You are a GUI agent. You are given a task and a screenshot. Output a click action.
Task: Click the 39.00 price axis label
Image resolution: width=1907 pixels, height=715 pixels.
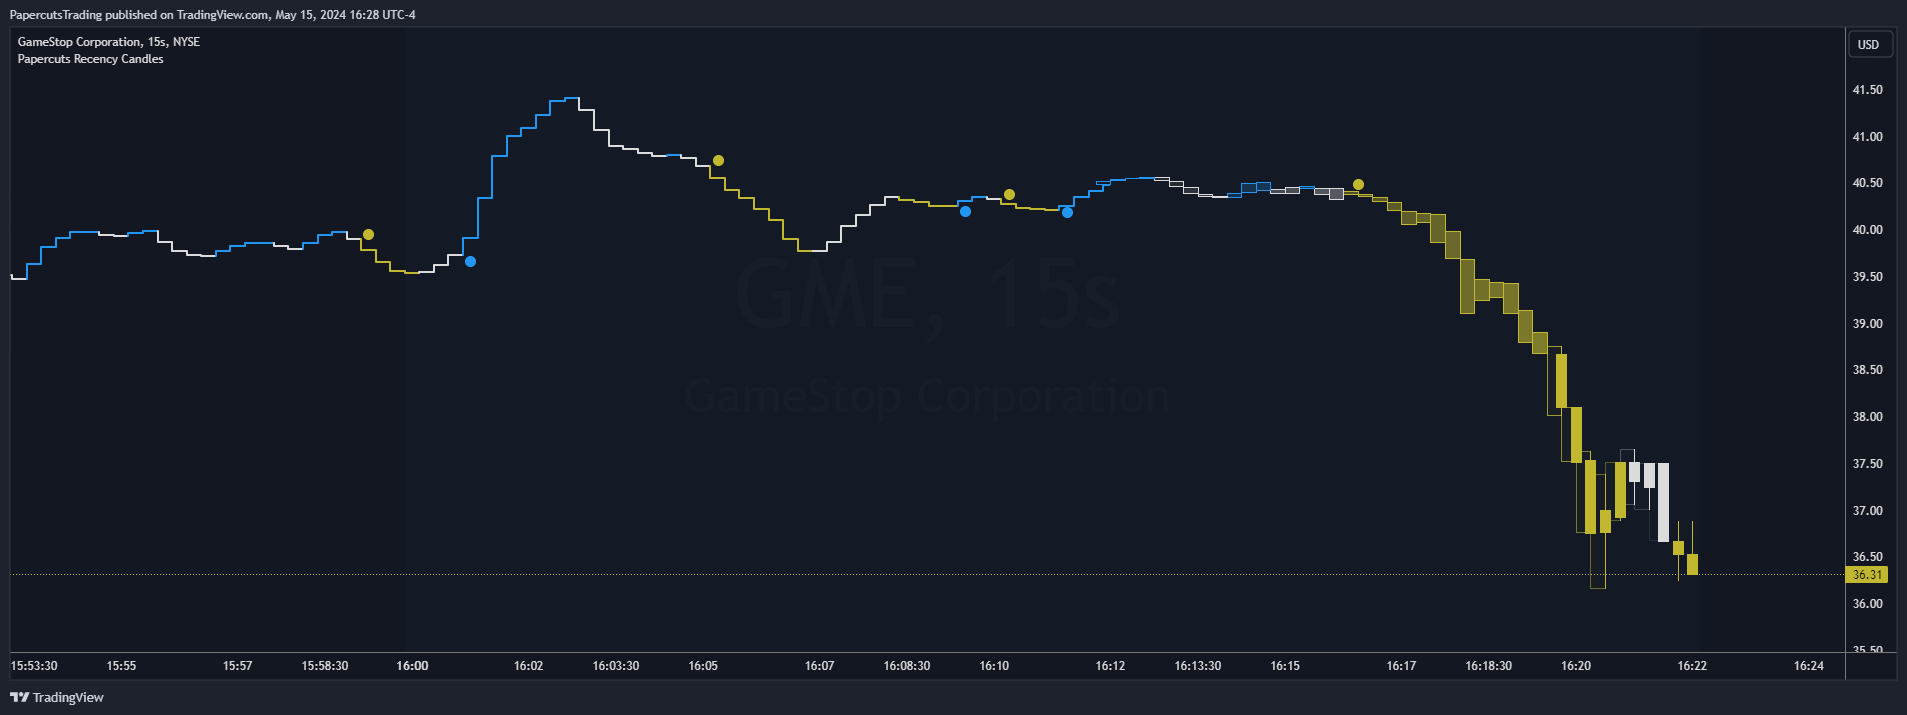1867,324
